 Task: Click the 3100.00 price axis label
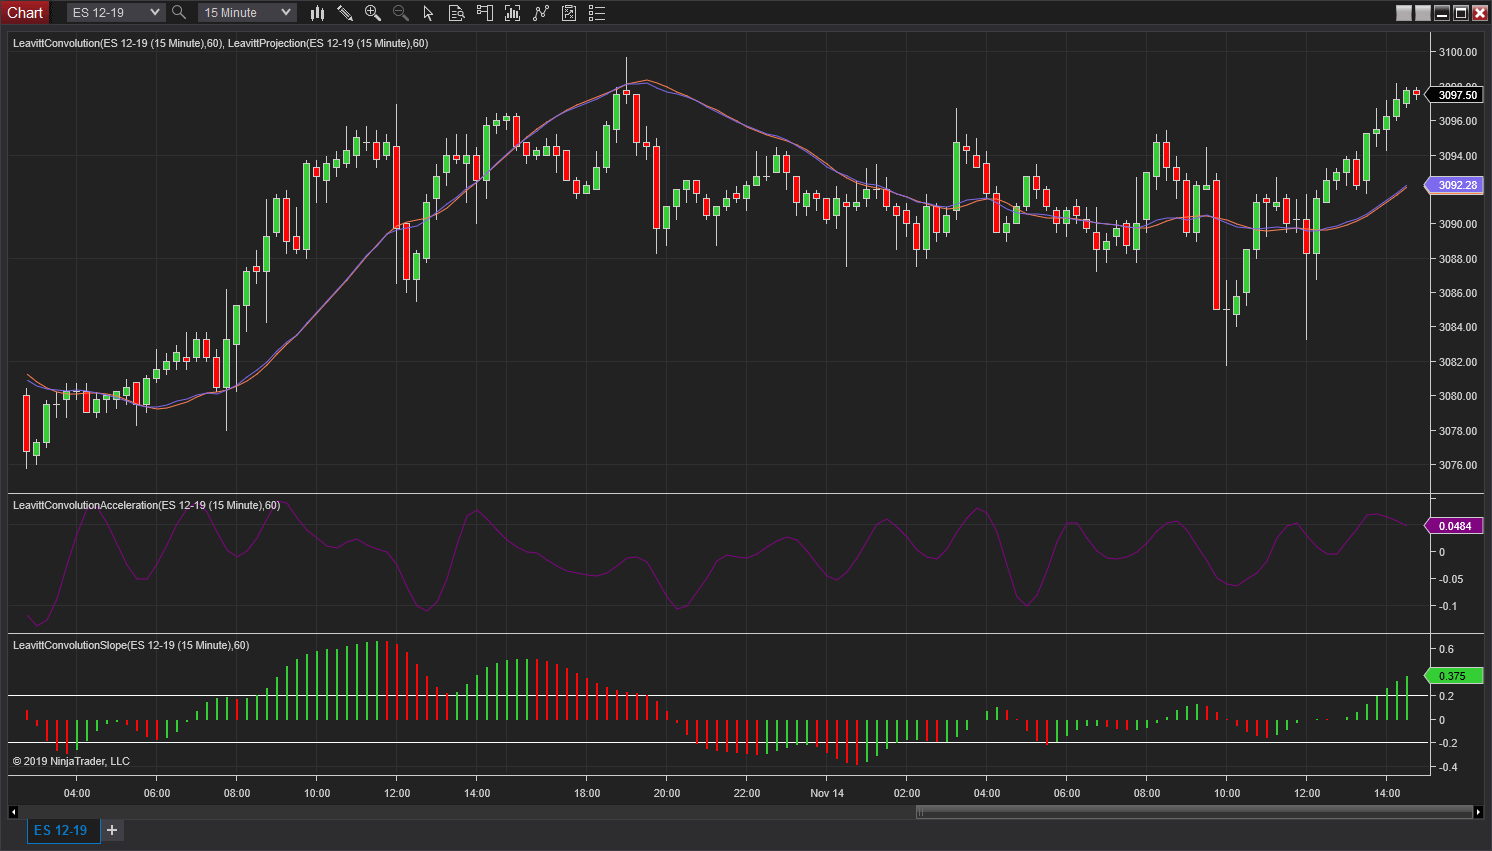click(1458, 52)
